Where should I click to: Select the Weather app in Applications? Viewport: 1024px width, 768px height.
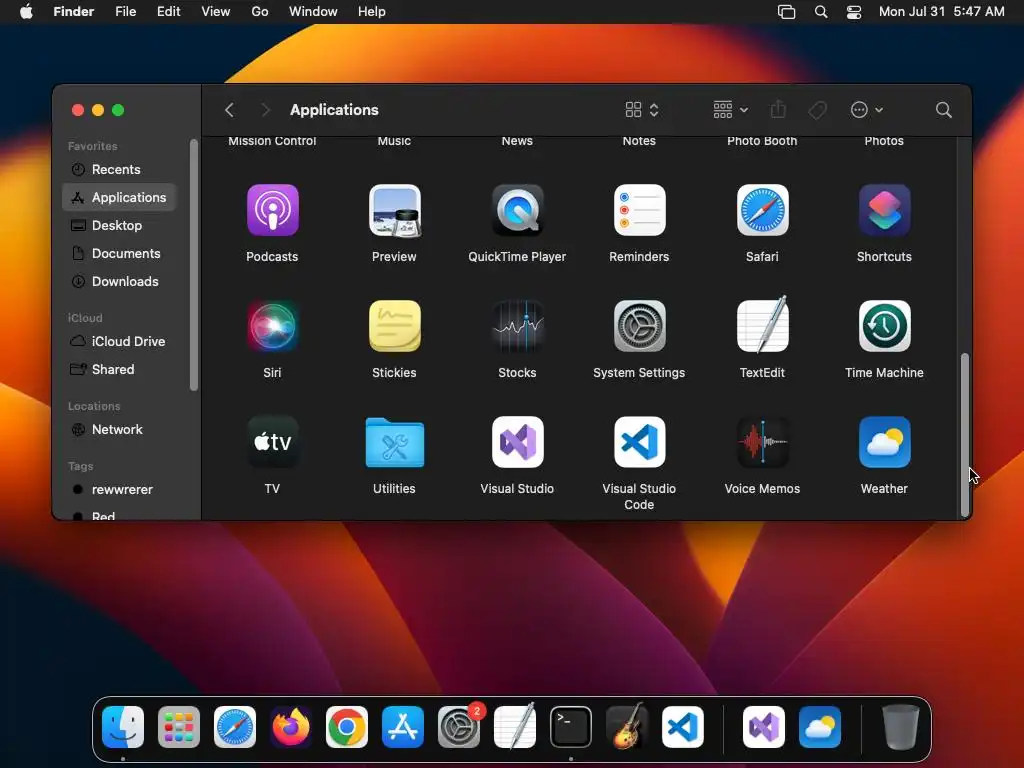884,442
